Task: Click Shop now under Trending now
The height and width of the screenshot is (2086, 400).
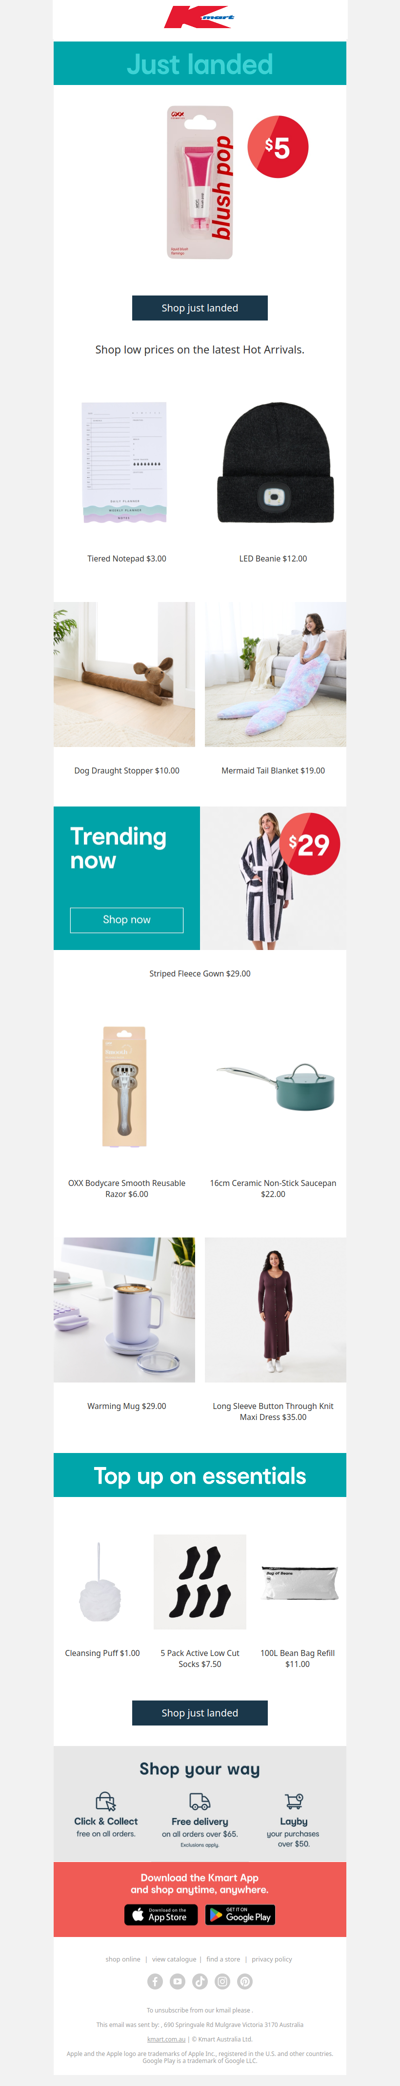Action: click(x=127, y=920)
